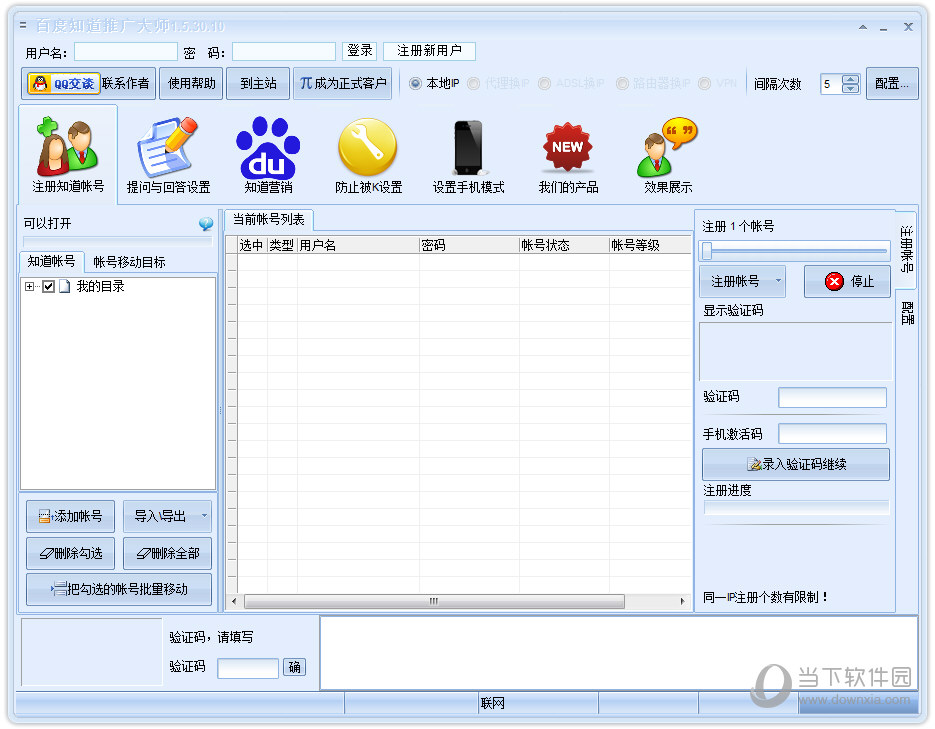Switch to the 帐号移动目标 tab
The width and height of the screenshot is (935, 729).
[x=129, y=262]
